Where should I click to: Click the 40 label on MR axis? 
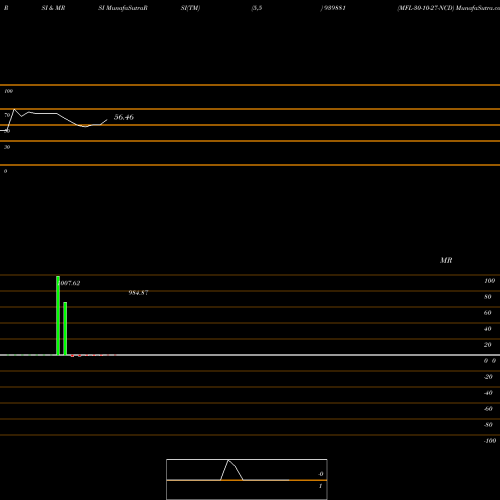[488, 329]
